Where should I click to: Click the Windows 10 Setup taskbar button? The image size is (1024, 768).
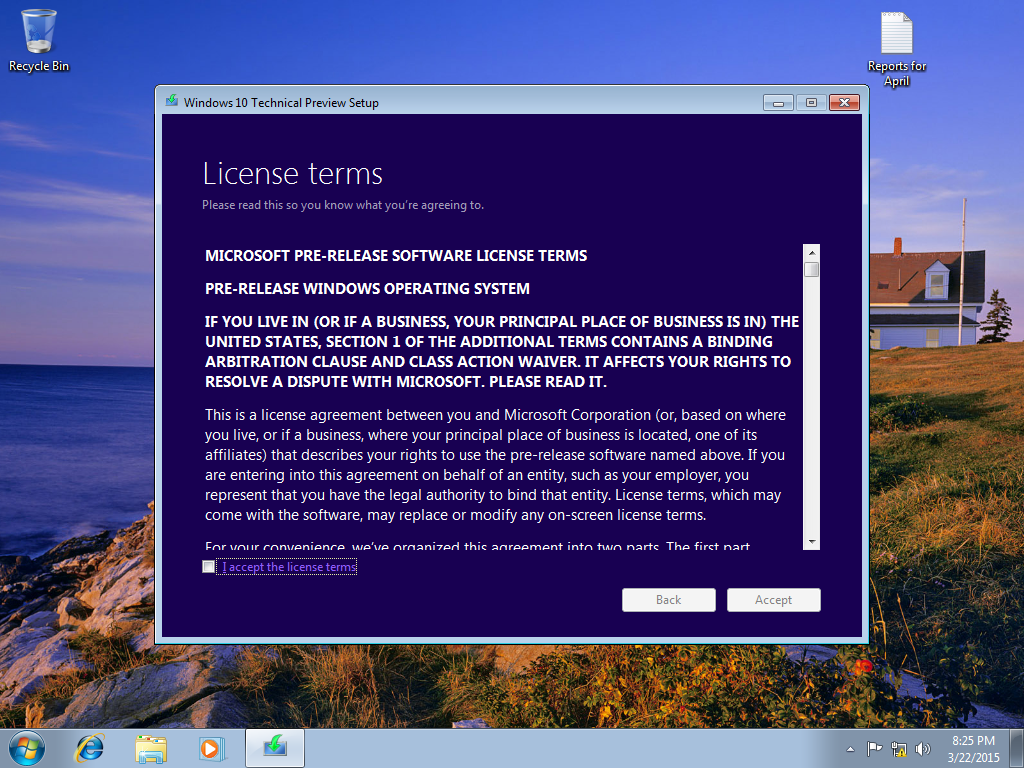pyautogui.click(x=275, y=747)
